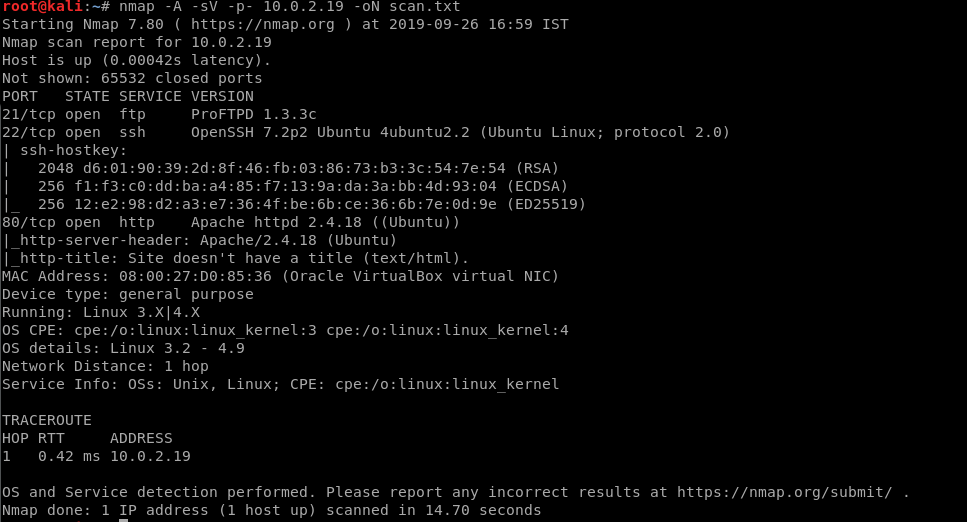The width and height of the screenshot is (967, 522).
Task: Click the 80/tcp open http line
Action: pyautogui.click(x=231, y=222)
